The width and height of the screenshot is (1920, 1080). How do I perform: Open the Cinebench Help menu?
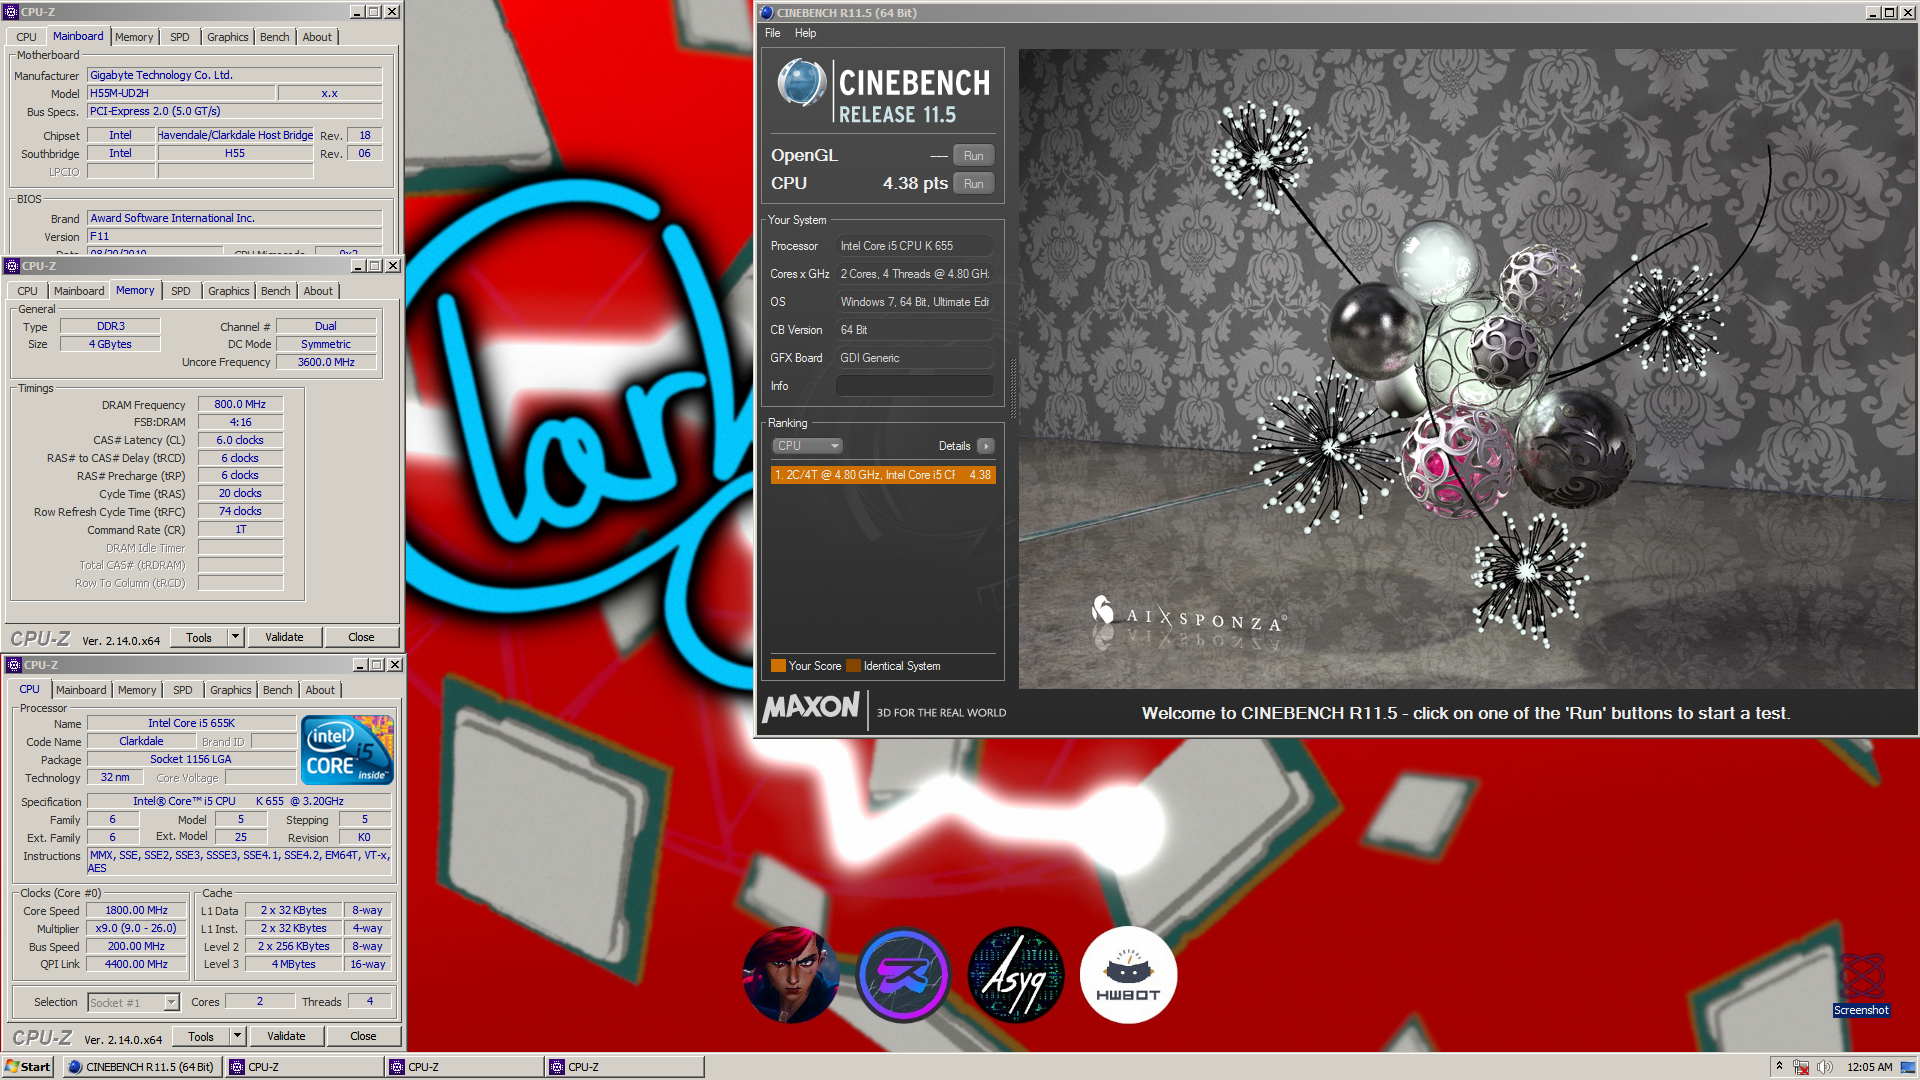click(x=805, y=33)
